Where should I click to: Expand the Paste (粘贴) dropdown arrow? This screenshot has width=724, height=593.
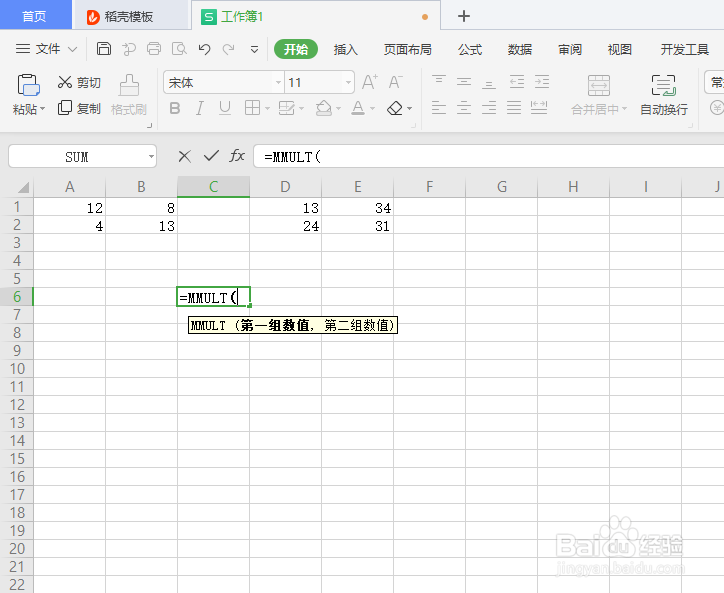(x=42, y=109)
